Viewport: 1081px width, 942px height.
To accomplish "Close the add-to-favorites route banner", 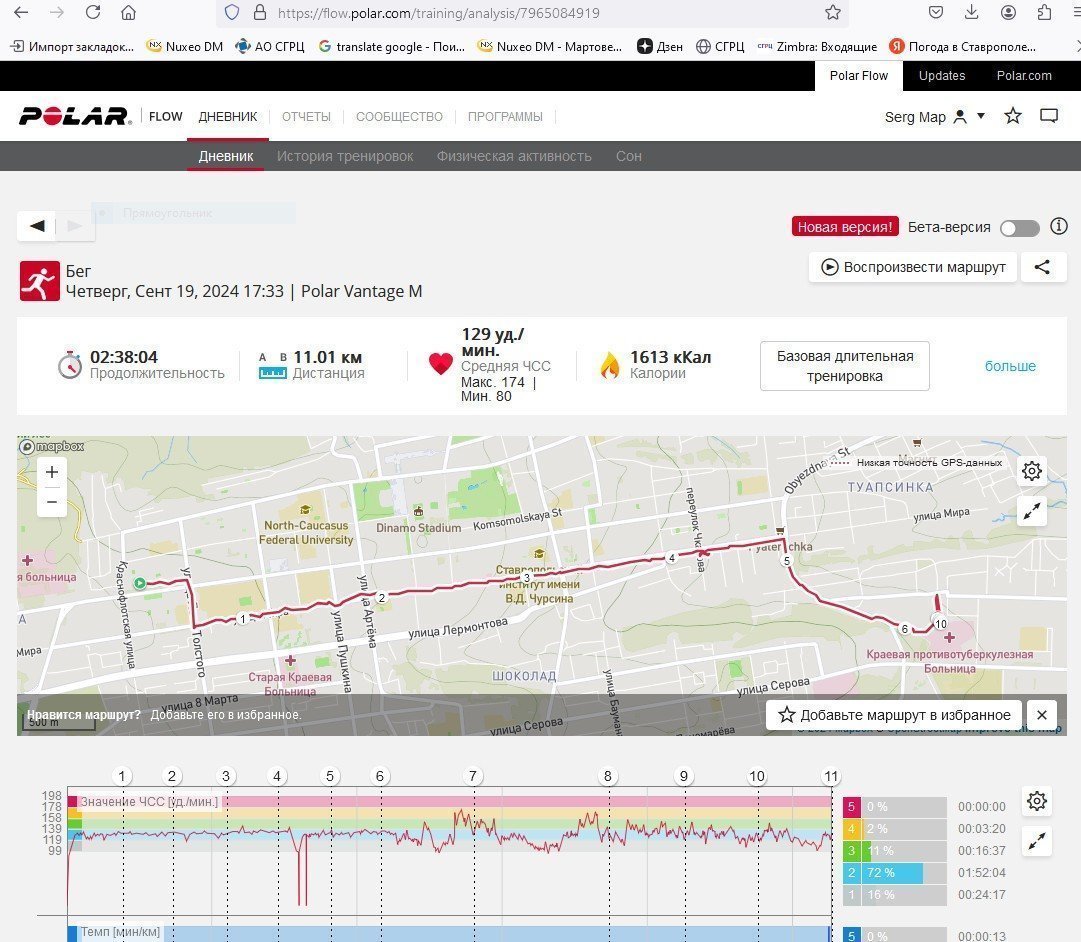I will 1042,715.
